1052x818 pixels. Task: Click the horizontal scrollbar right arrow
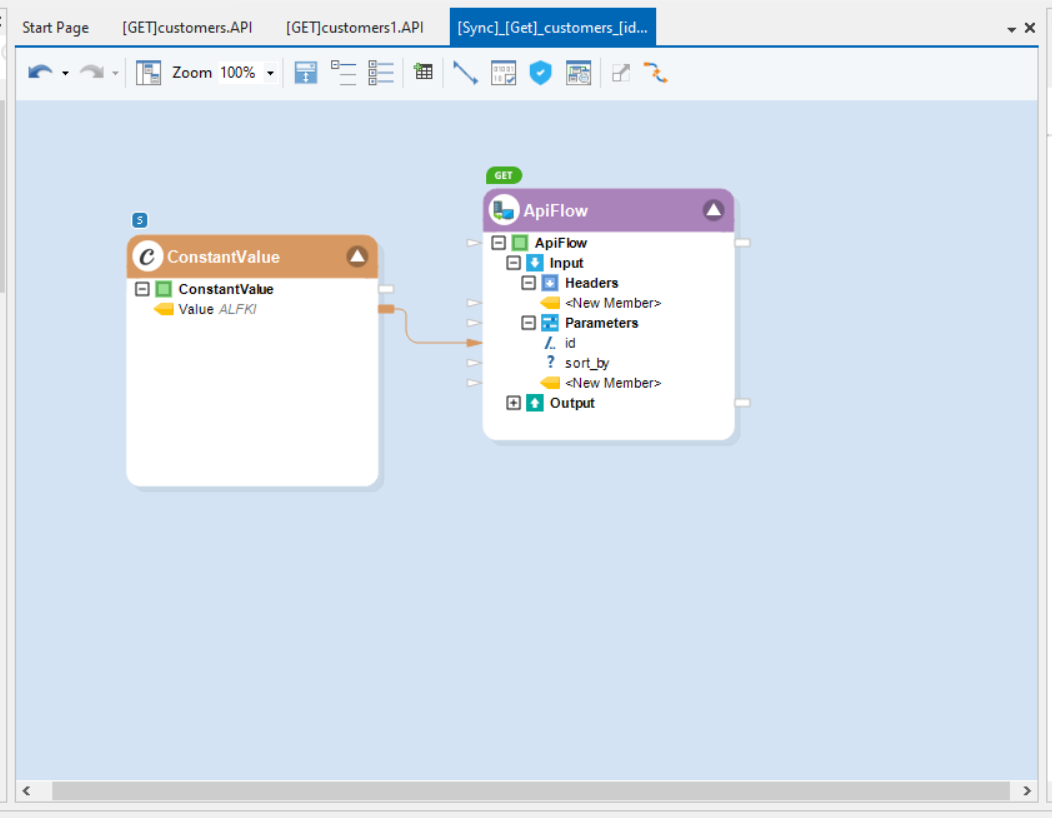1027,791
